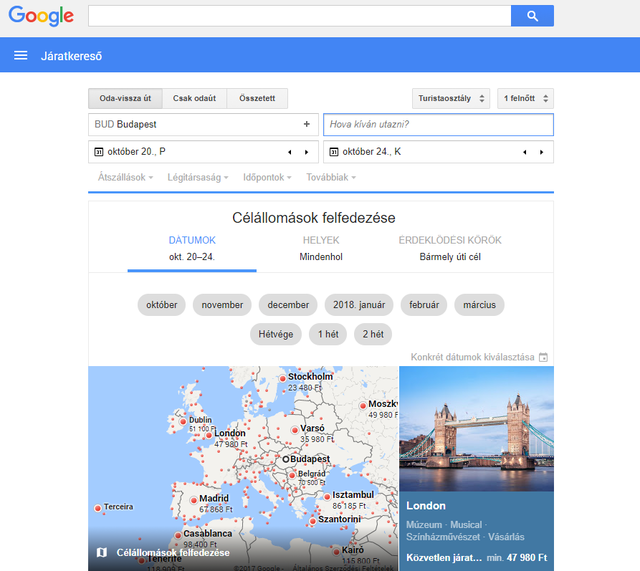Switch to the DÁTUMOK tab
This screenshot has width=640, height=571.
(x=192, y=249)
